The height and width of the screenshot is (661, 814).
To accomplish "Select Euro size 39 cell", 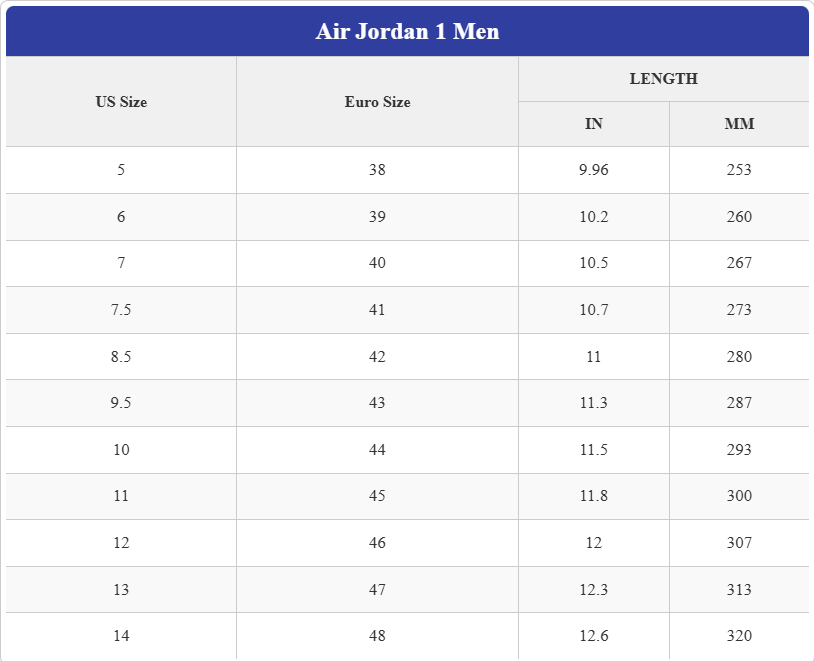I will [x=377, y=217].
